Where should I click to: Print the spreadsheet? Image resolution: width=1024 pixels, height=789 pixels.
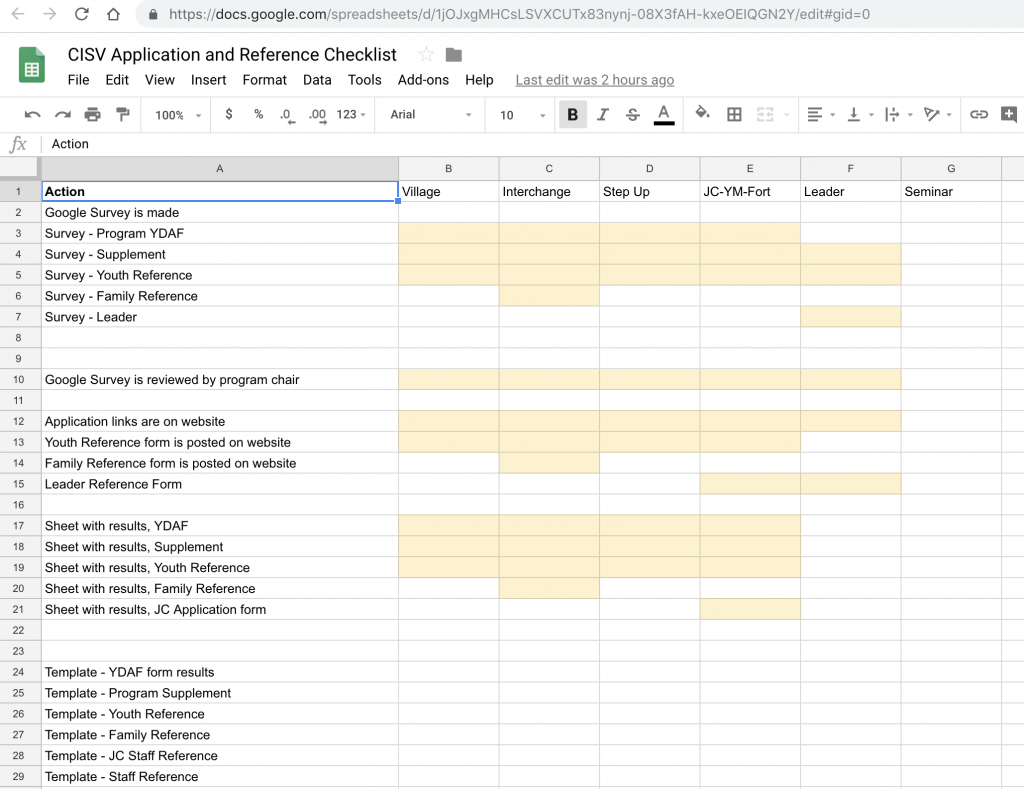[93, 114]
